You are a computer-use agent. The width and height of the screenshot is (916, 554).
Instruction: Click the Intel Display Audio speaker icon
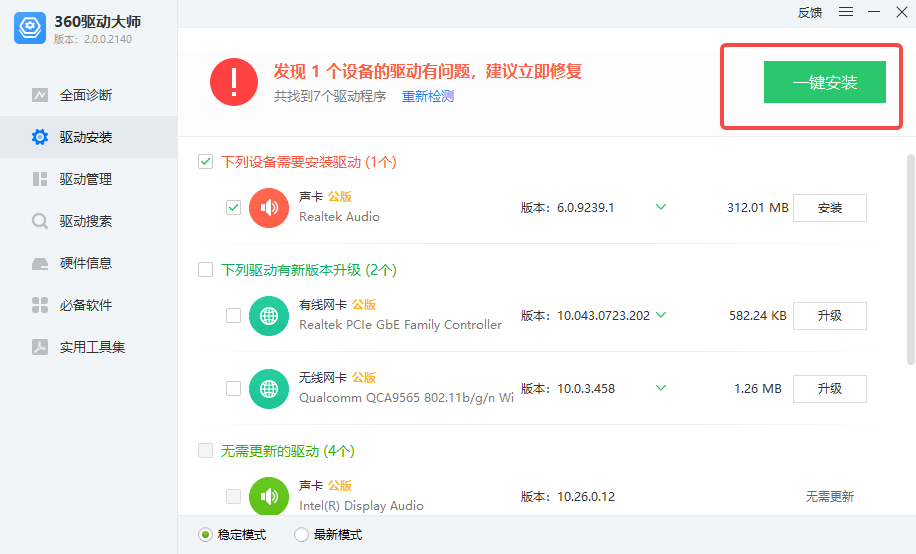tap(269, 497)
